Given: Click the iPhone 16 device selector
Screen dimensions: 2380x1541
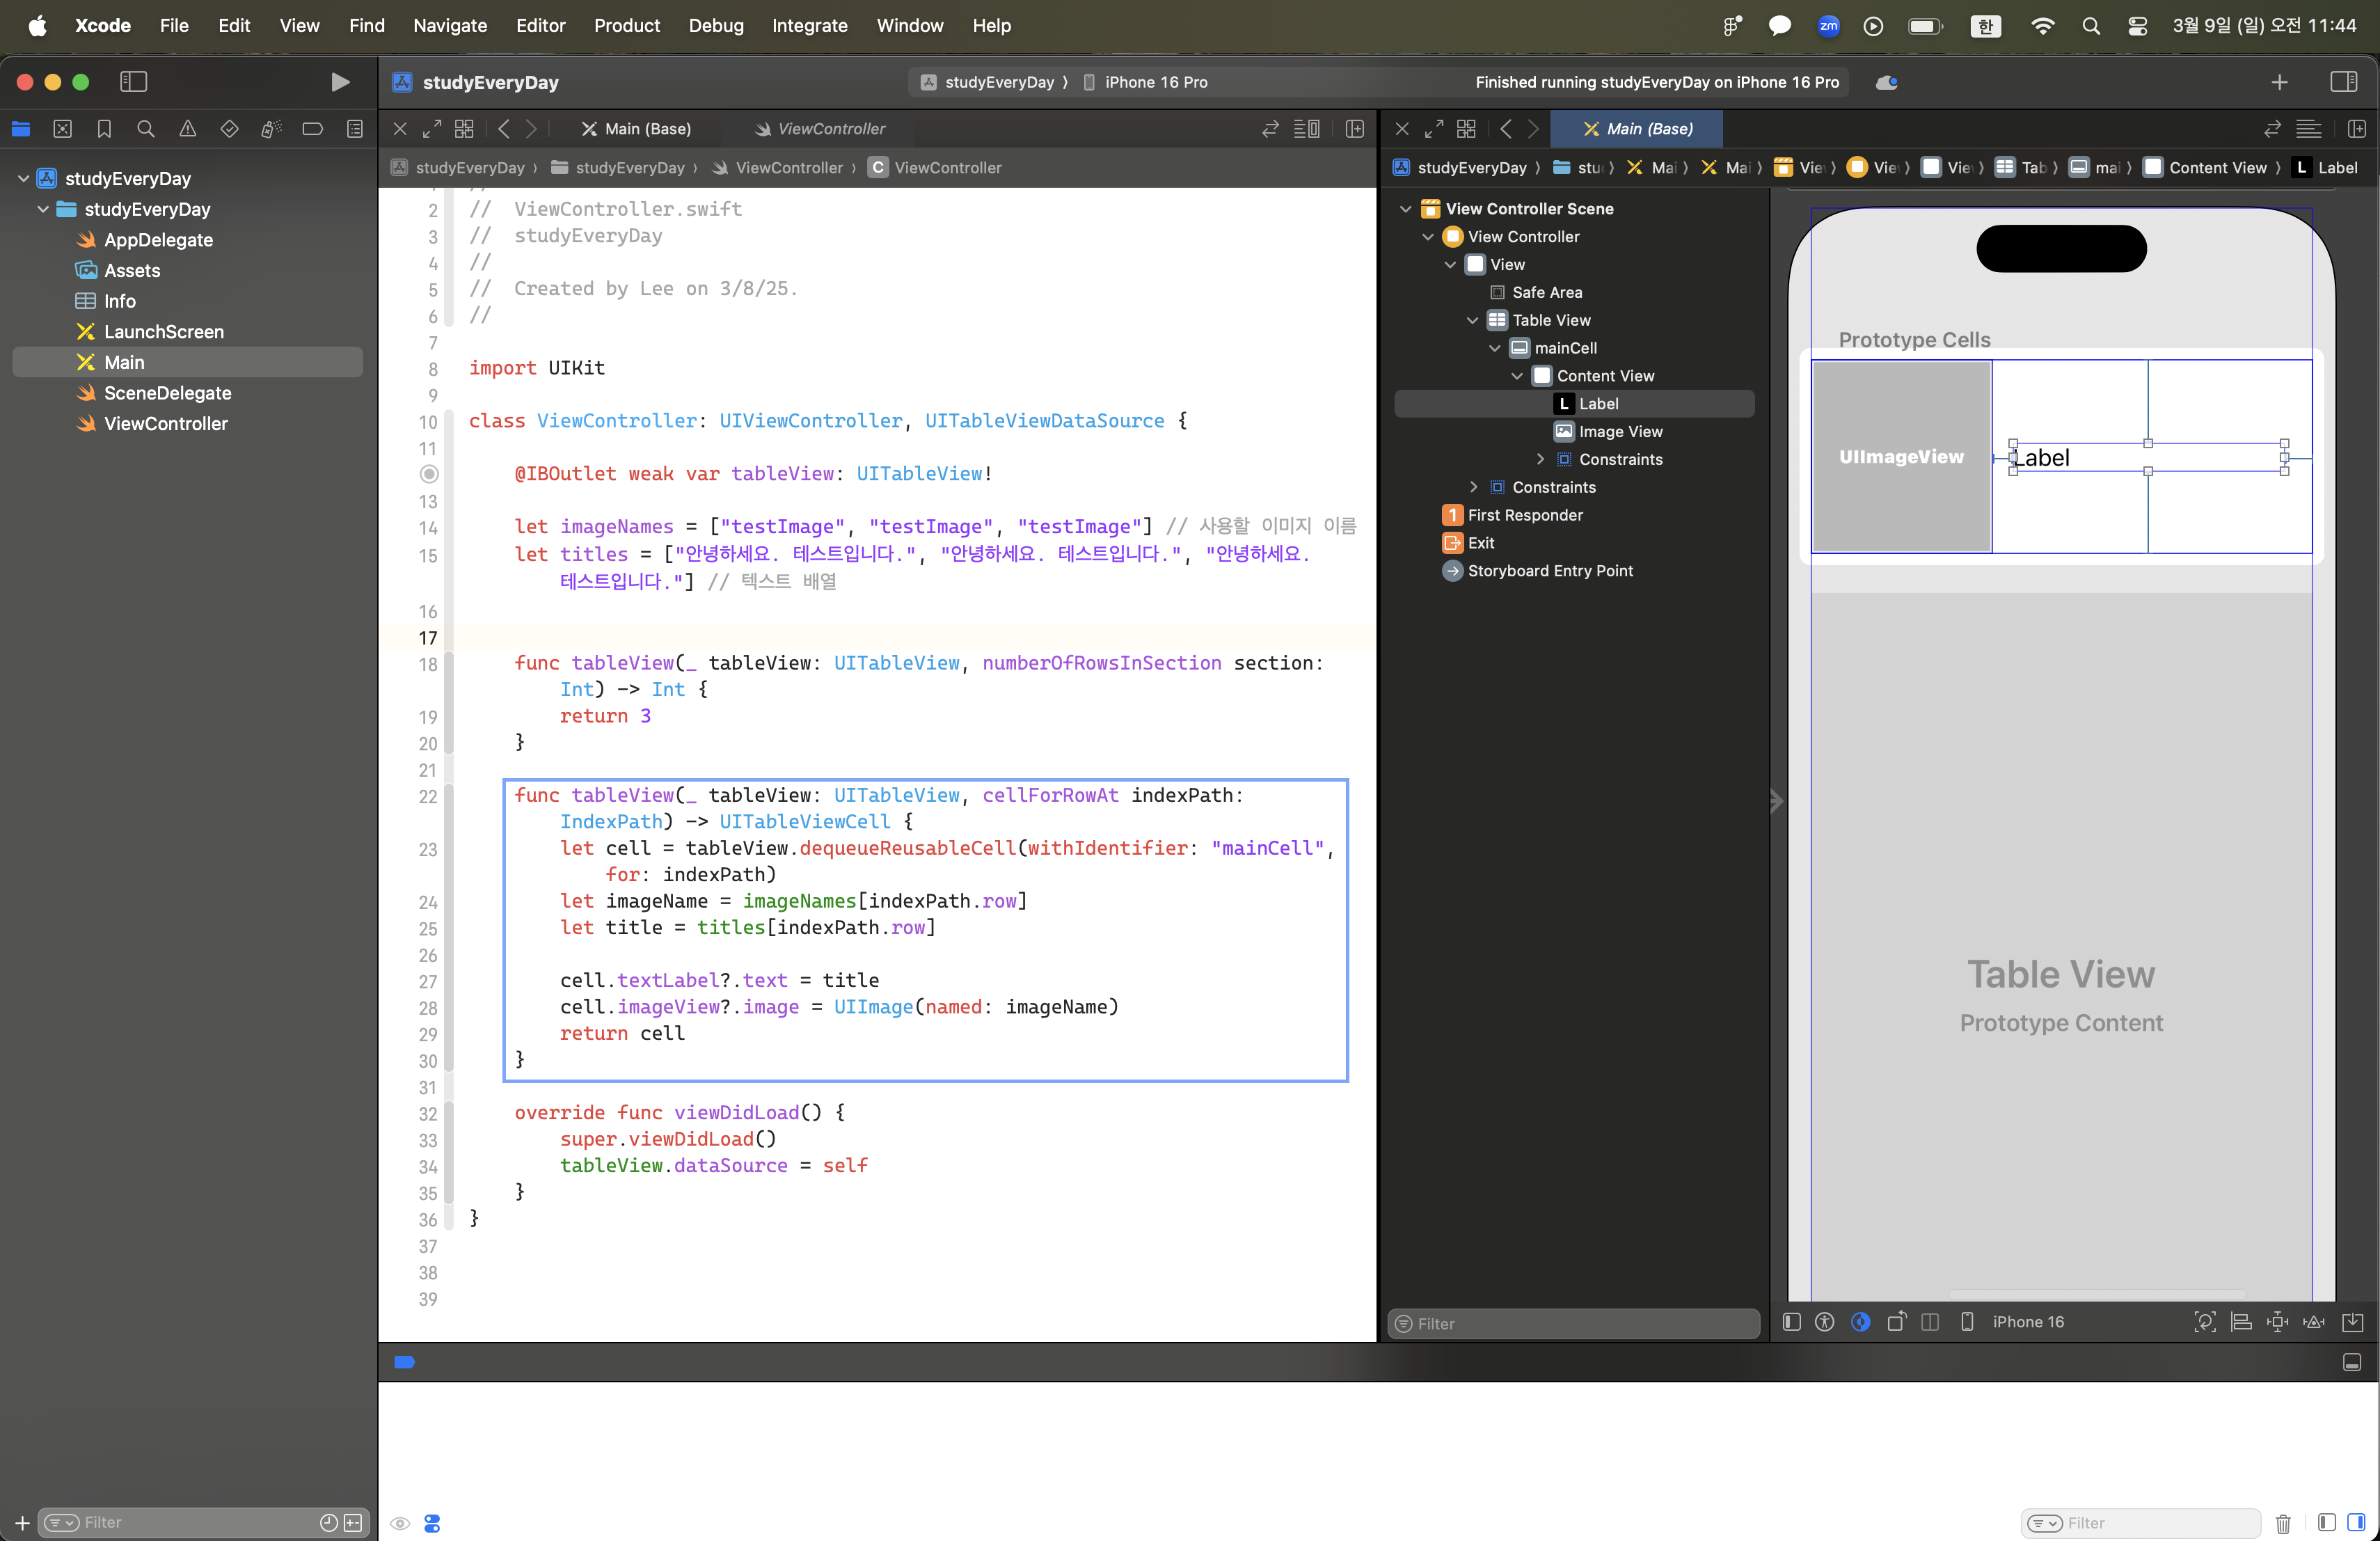Looking at the screenshot, I should [2027, 1322].
